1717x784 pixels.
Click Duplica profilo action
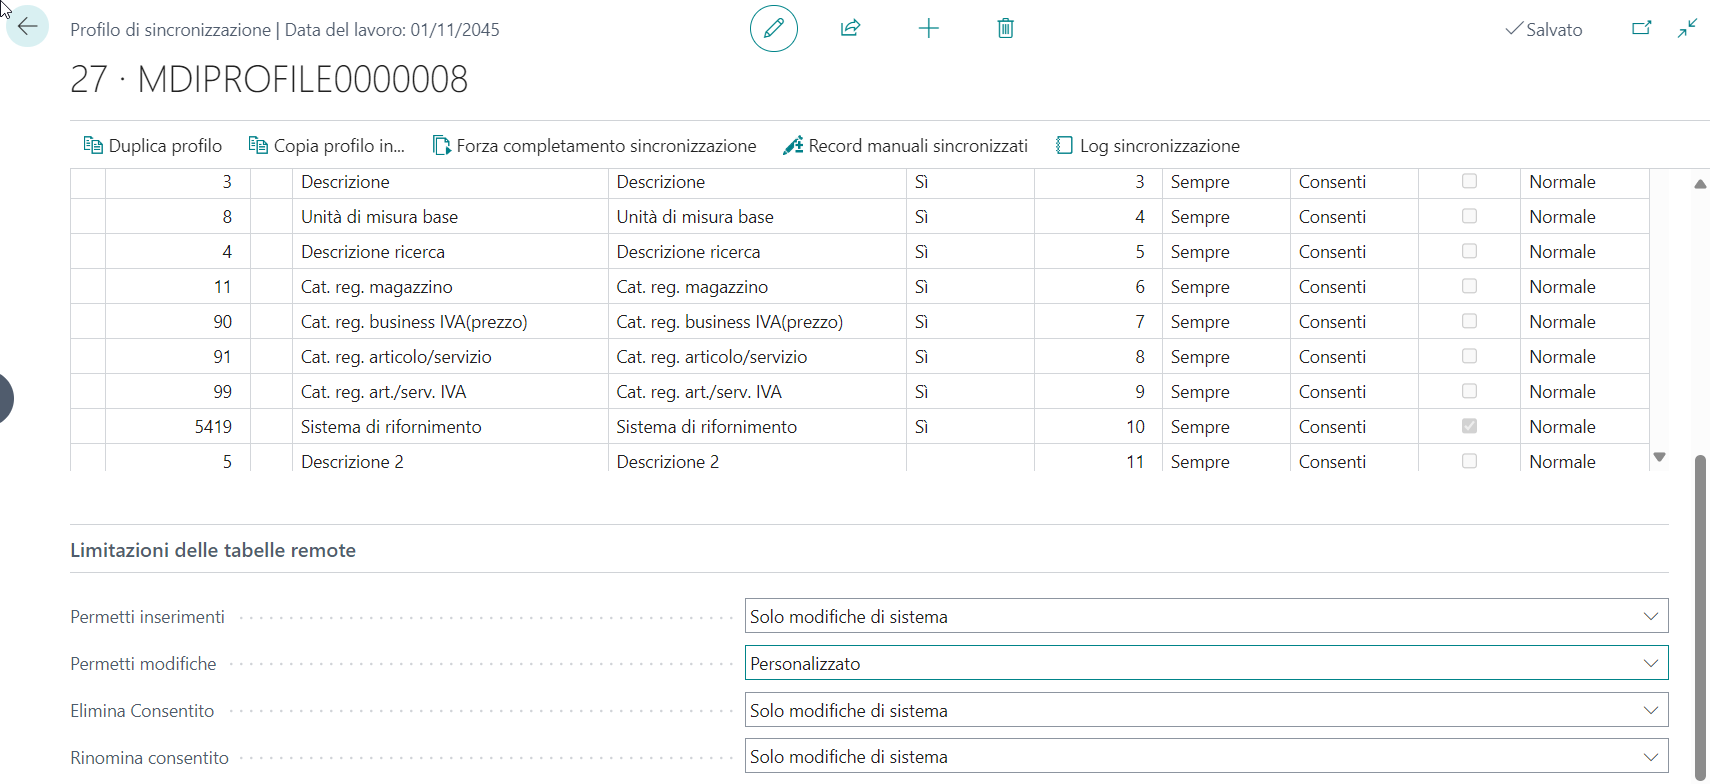click(153, 146)
